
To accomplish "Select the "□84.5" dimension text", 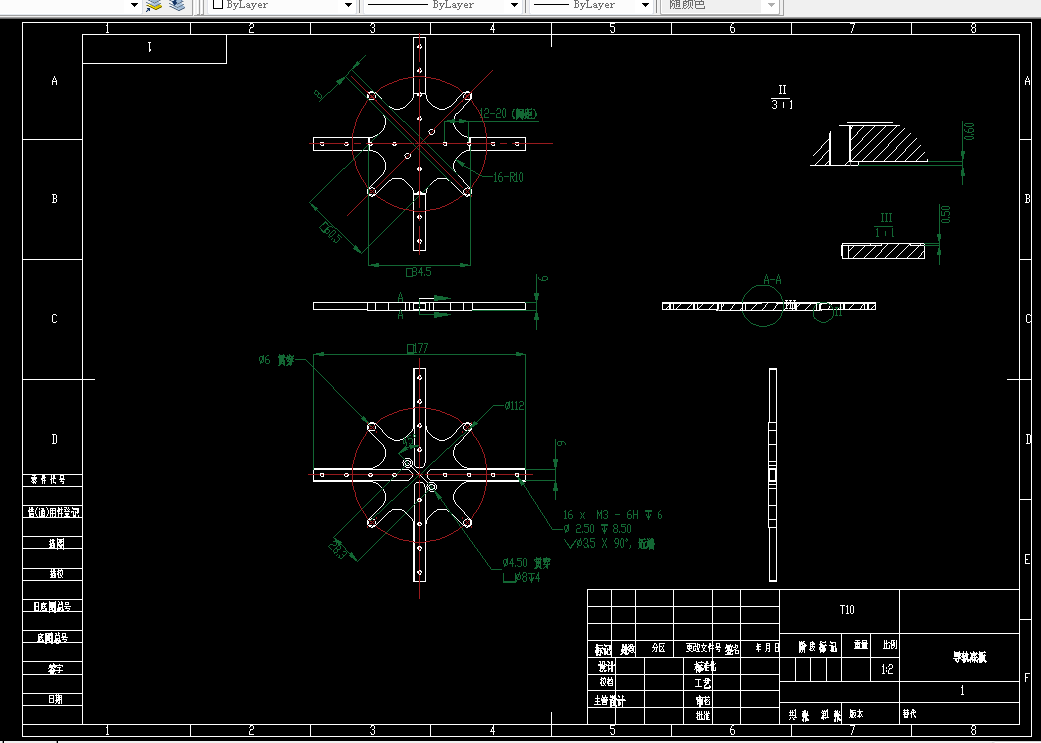I will [418, 272].
